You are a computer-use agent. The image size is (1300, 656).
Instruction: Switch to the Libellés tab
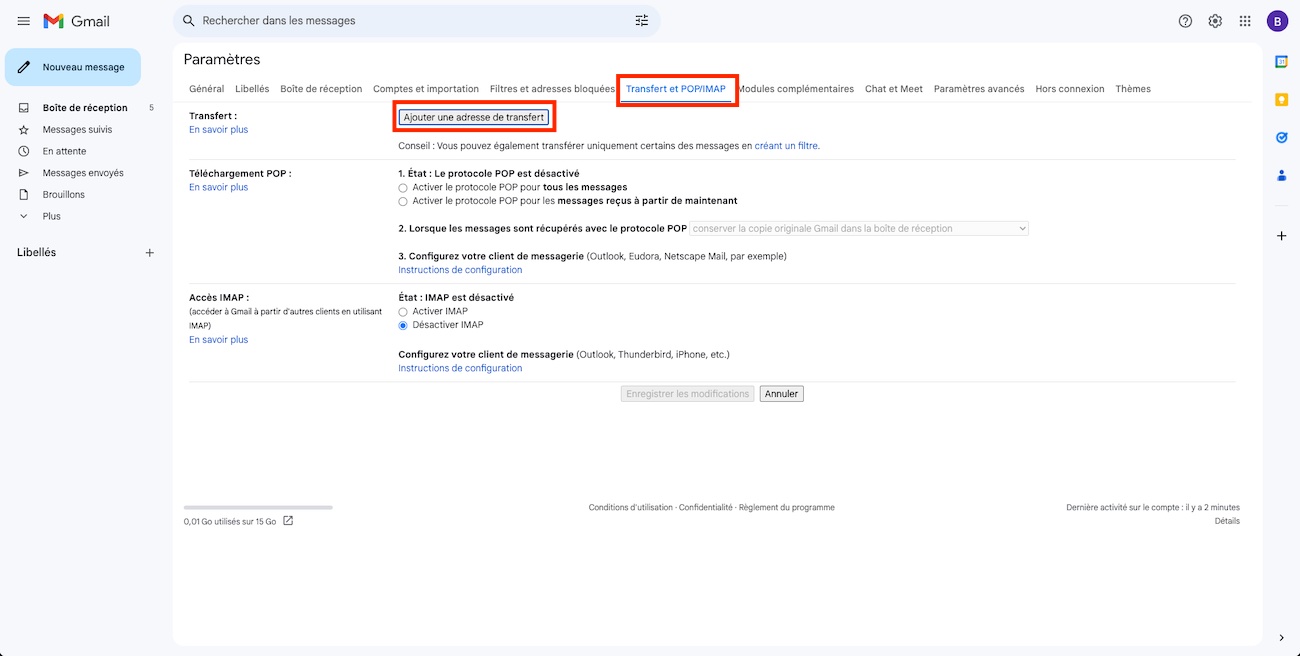[252, 89]
